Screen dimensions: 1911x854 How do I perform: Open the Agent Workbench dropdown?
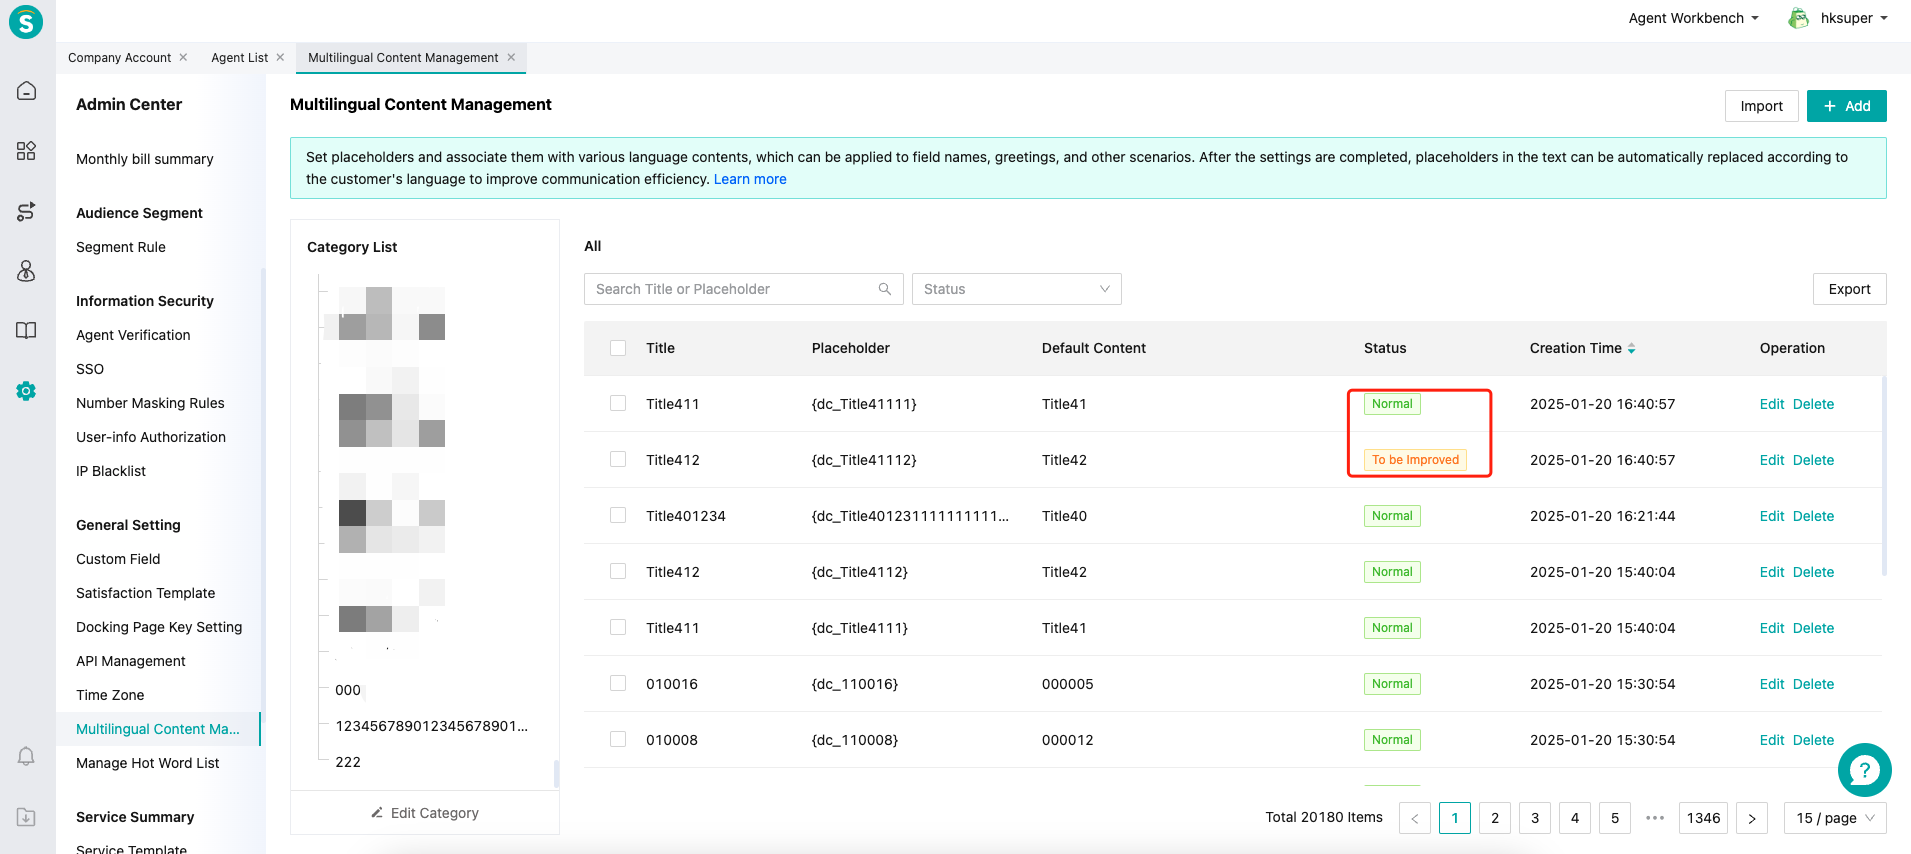(1693, 18)
